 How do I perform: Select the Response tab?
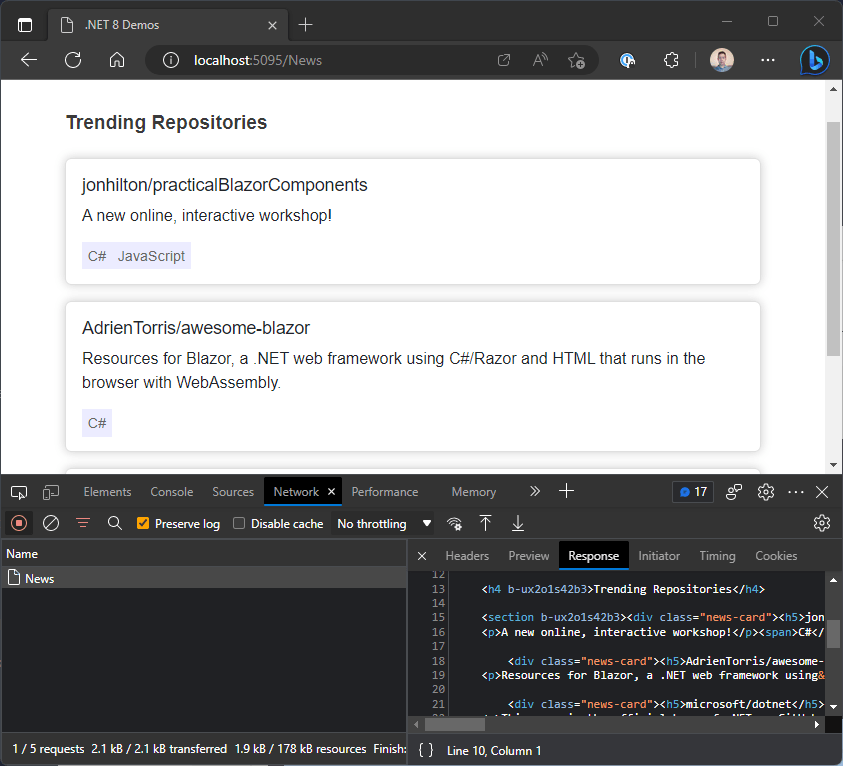(x=594, y=556)
